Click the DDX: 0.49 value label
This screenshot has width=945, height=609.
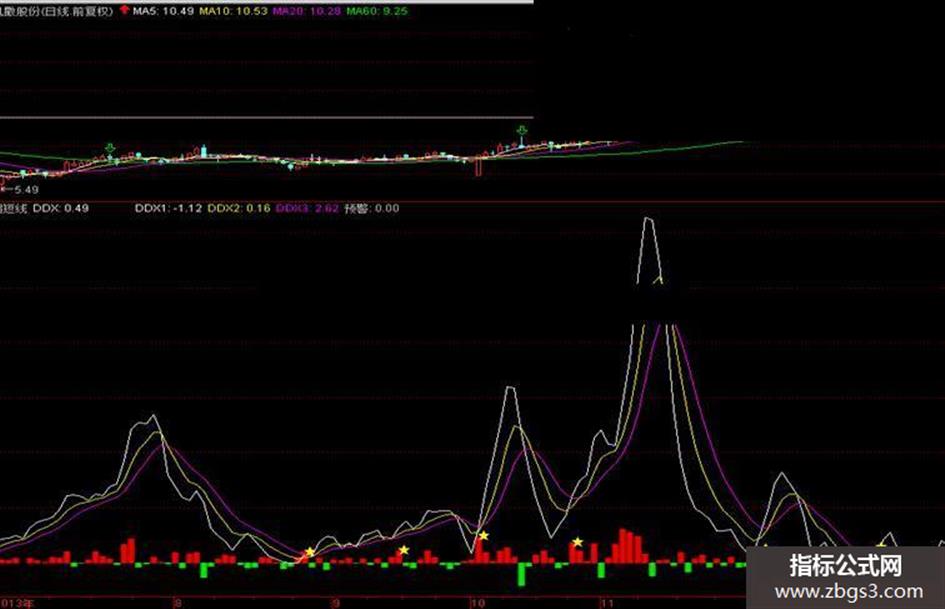[60, 208]
